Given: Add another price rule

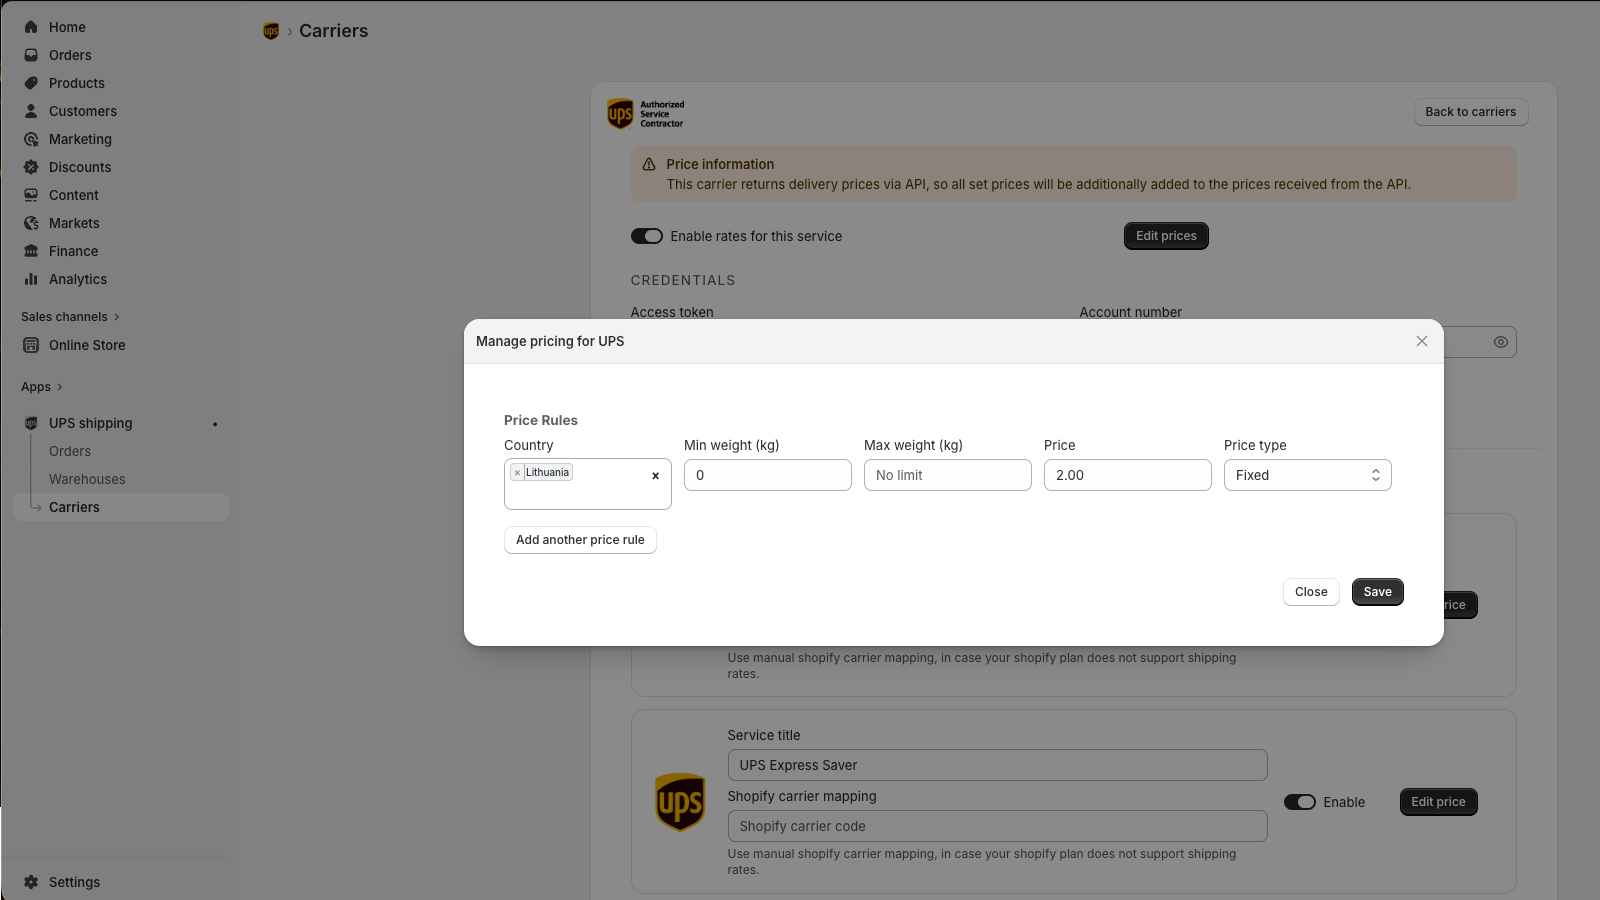Looking at the screenshot, I should click(580, 540).
